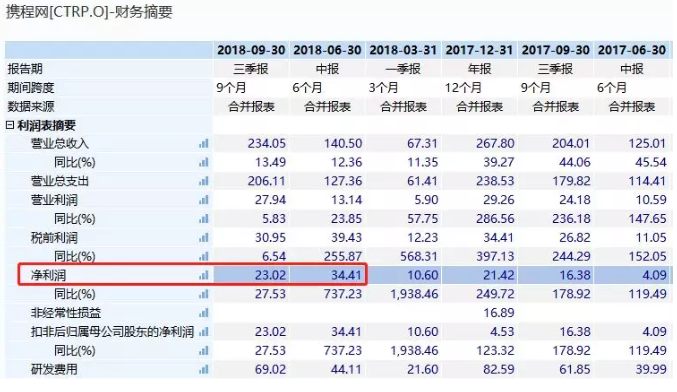
Task: Select revenue cell 140.50
Action: [343, 143]
